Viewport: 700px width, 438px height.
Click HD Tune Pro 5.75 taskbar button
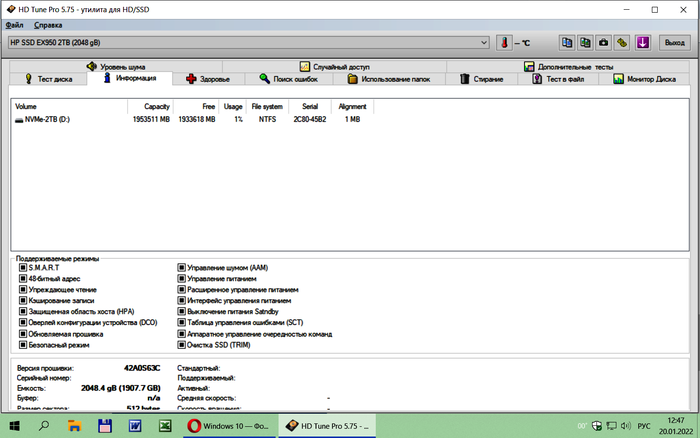tap(327, 426)
